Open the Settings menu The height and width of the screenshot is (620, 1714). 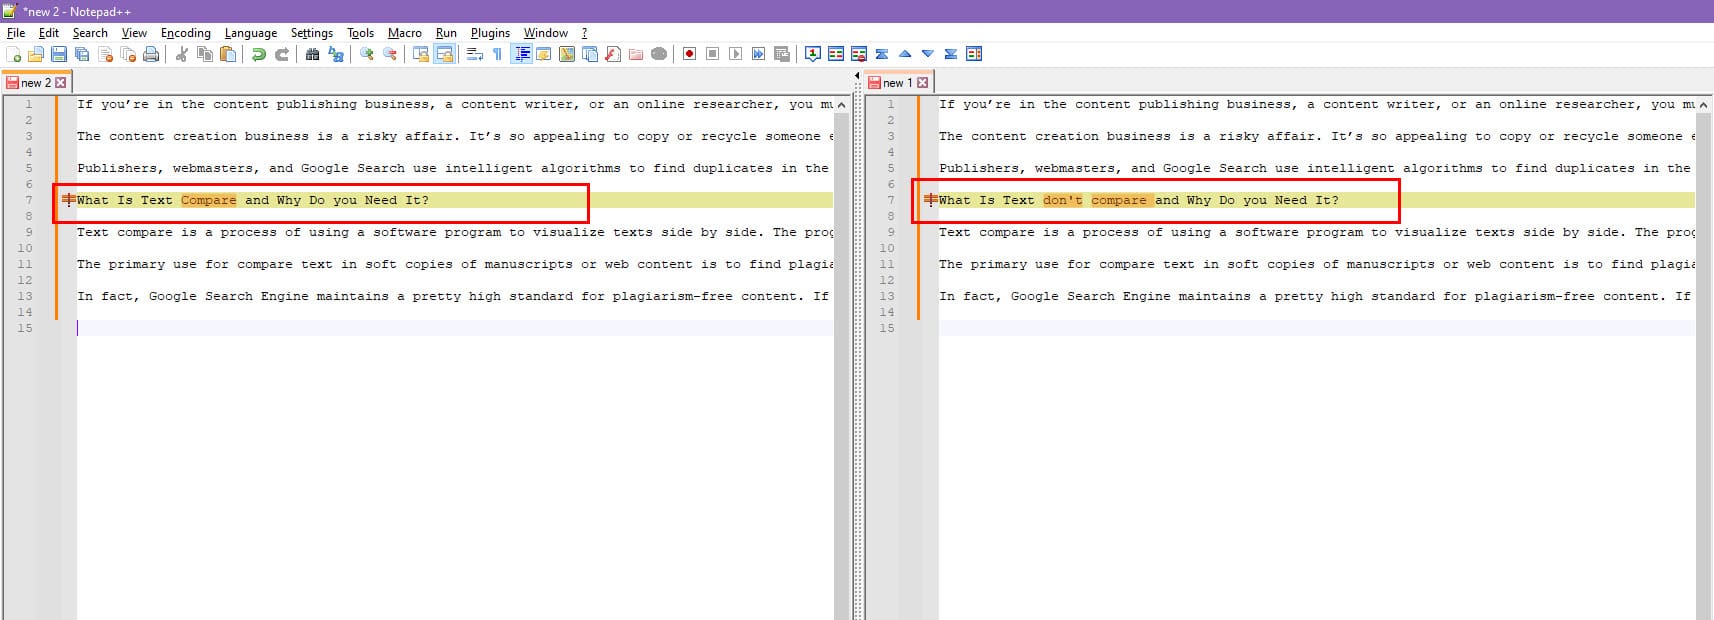click(312, 33)
